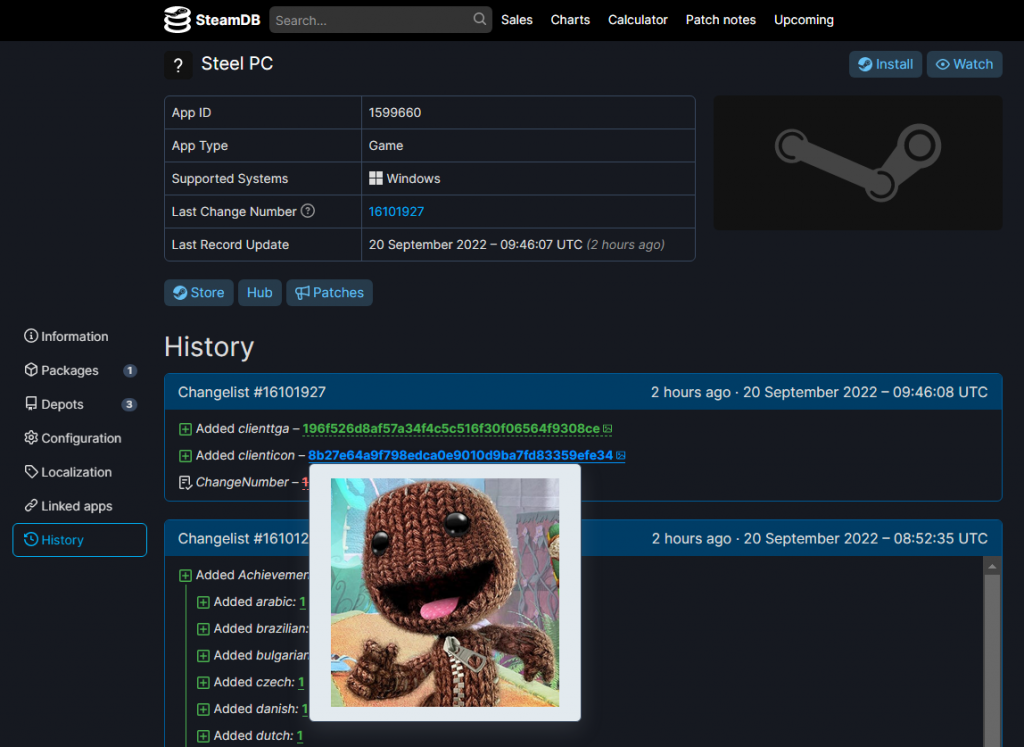This screenshot has width=1024, height=747.
Task: Click the green plus icon beside Added clienttga
Action: [x=185, y=429]
